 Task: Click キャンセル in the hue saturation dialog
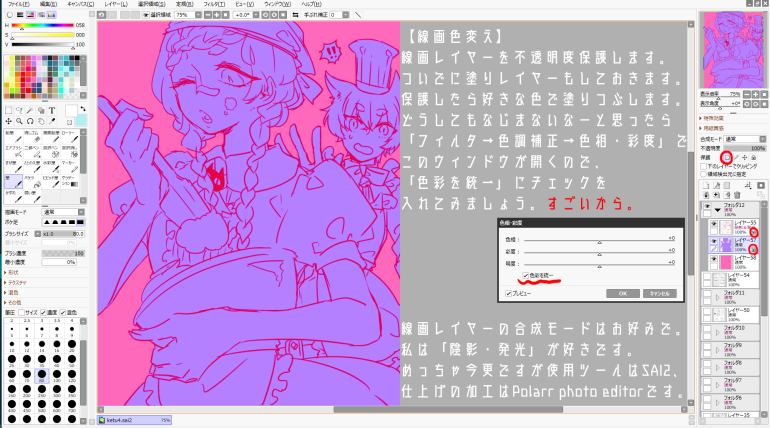coord(660,294)
